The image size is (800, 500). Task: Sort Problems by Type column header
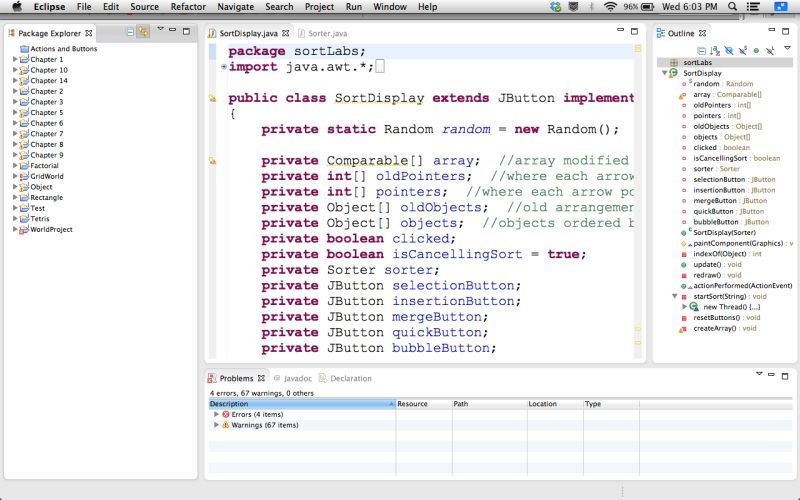[611, 404]
